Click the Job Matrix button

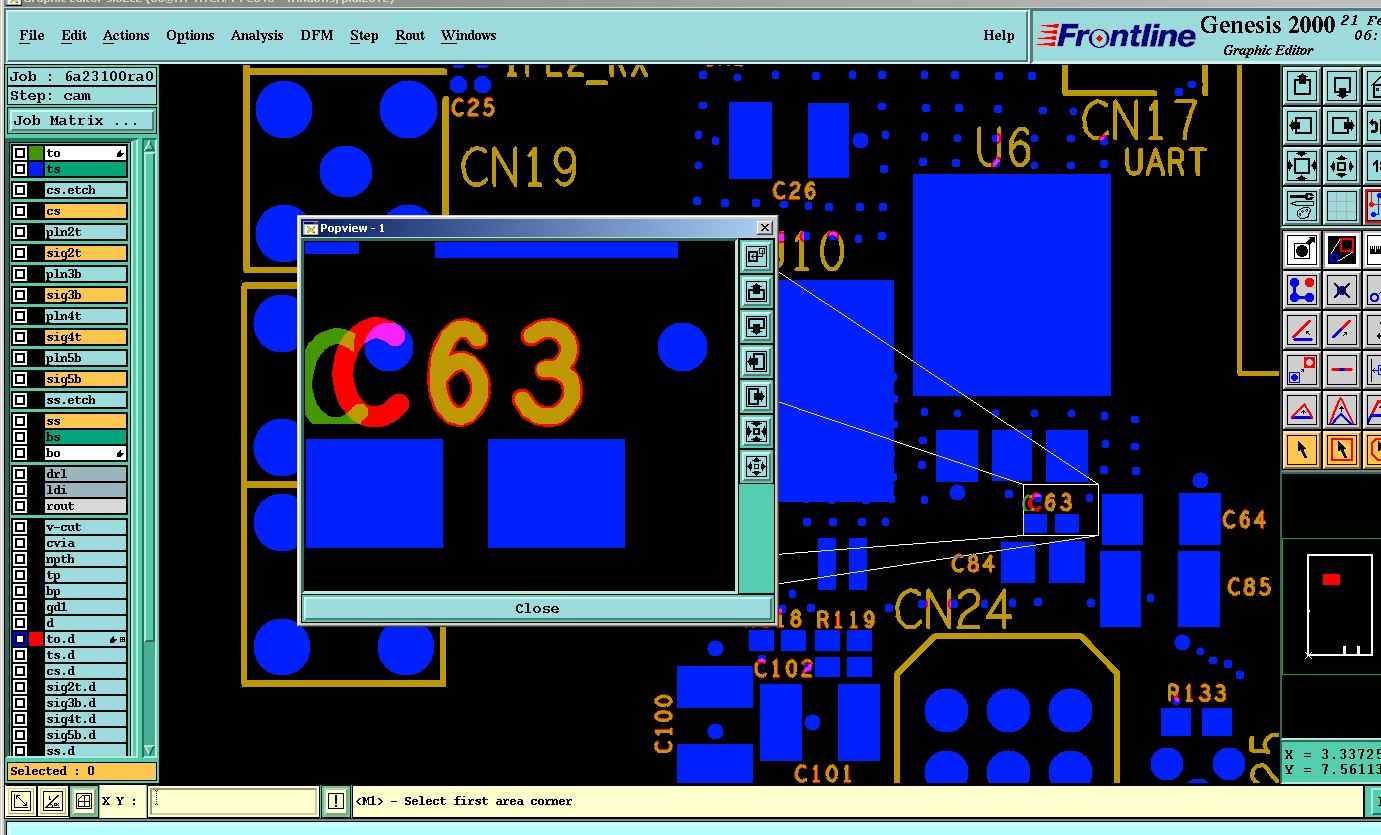click(x=82, y=120)
